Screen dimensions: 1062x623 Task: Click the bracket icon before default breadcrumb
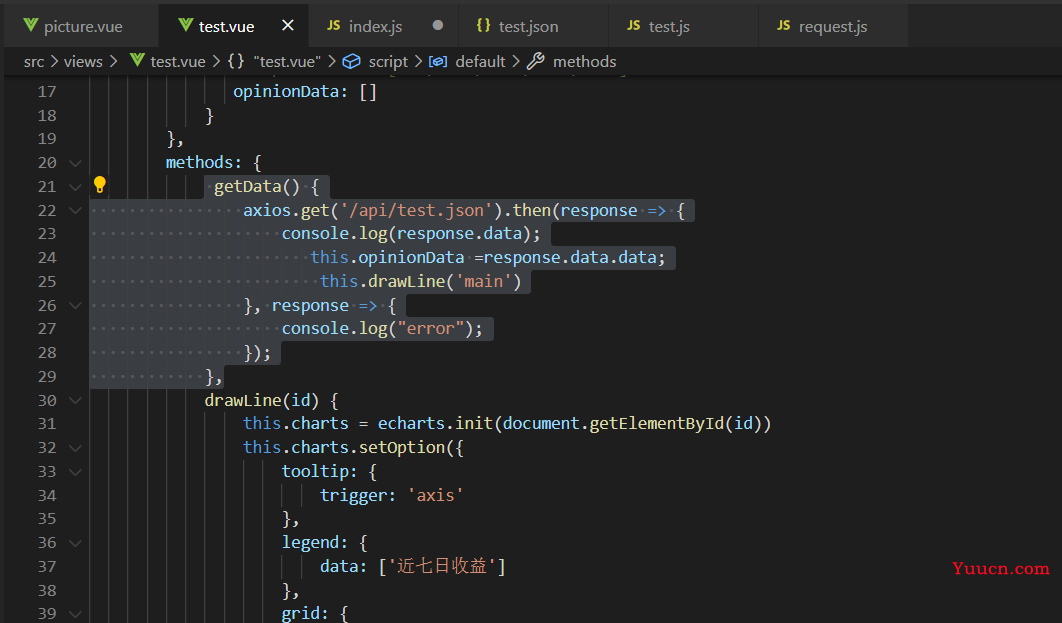[x=438, y=62]
